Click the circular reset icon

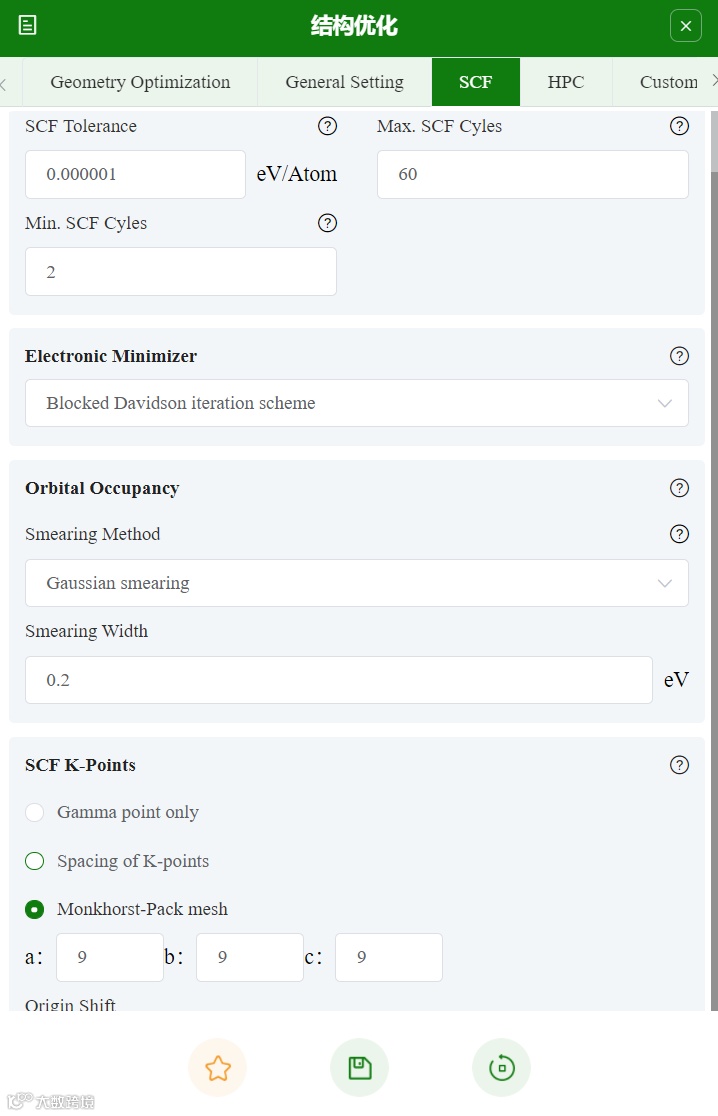[x=501, y=1068]
